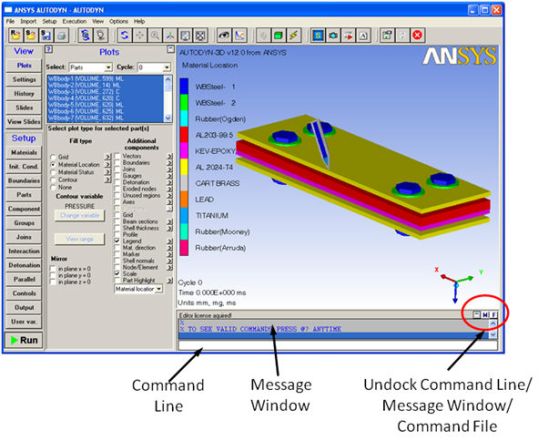
Task: Click the History button
Action: pos(24,94)
